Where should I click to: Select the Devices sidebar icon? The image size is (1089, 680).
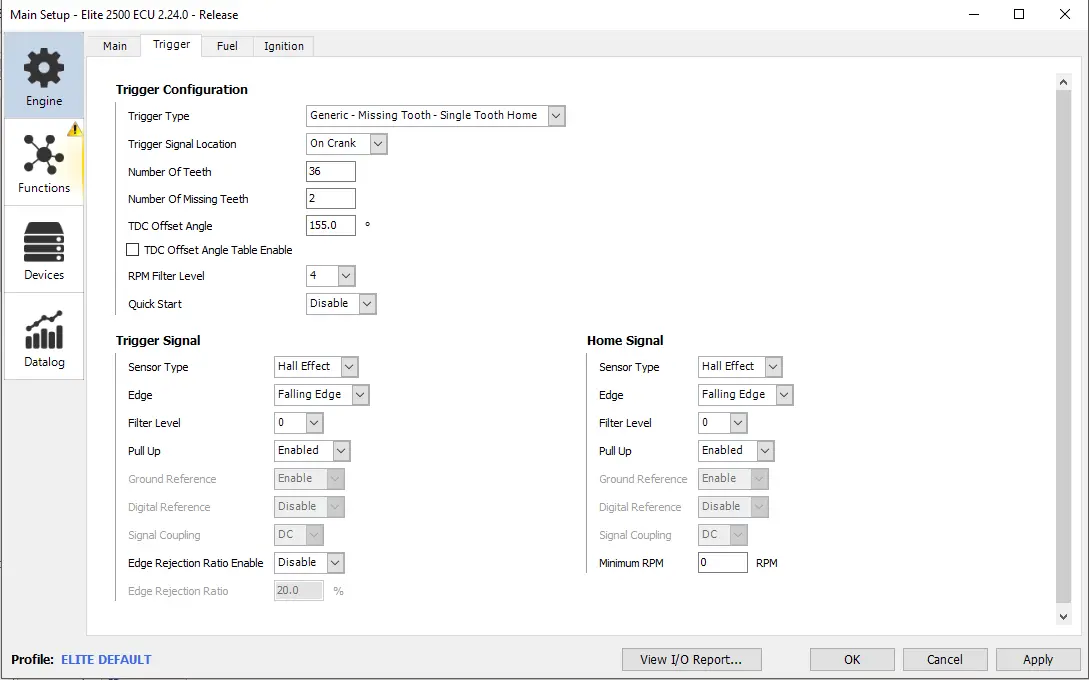44,242
